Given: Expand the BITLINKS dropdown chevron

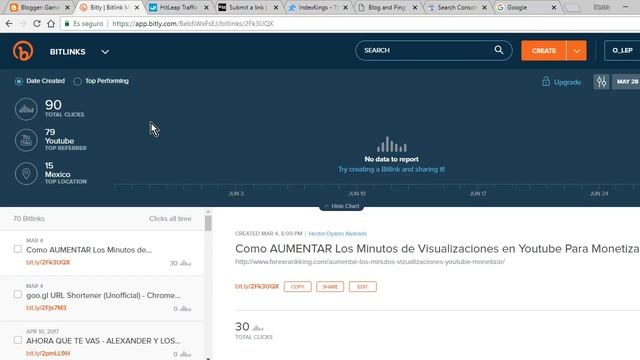Looking at the screenshot, I should point(105,52).
